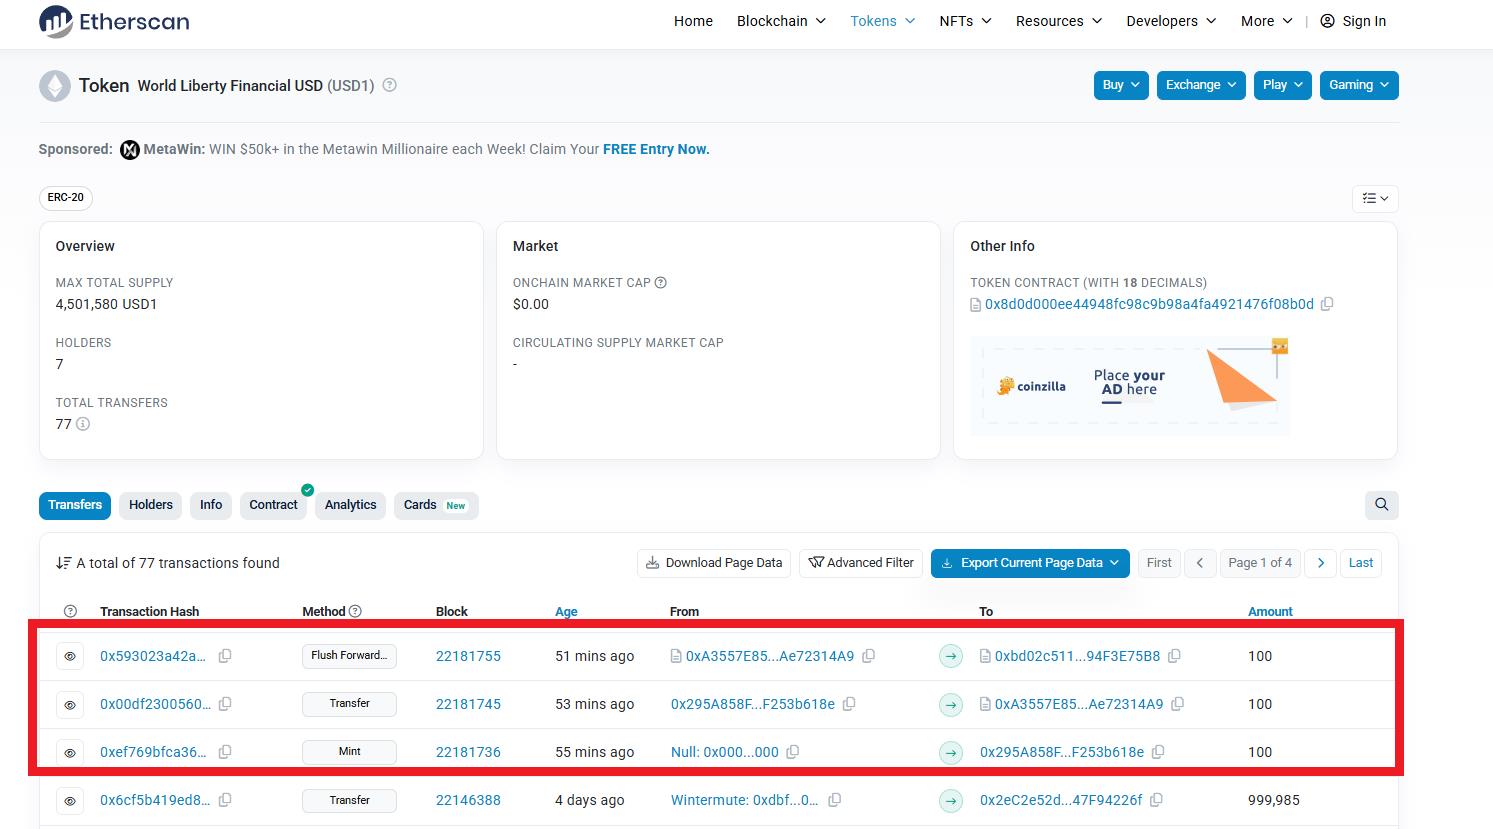Open the Gaming dropdown button
Screen dimensions: 1493x829
point(1359,85)
